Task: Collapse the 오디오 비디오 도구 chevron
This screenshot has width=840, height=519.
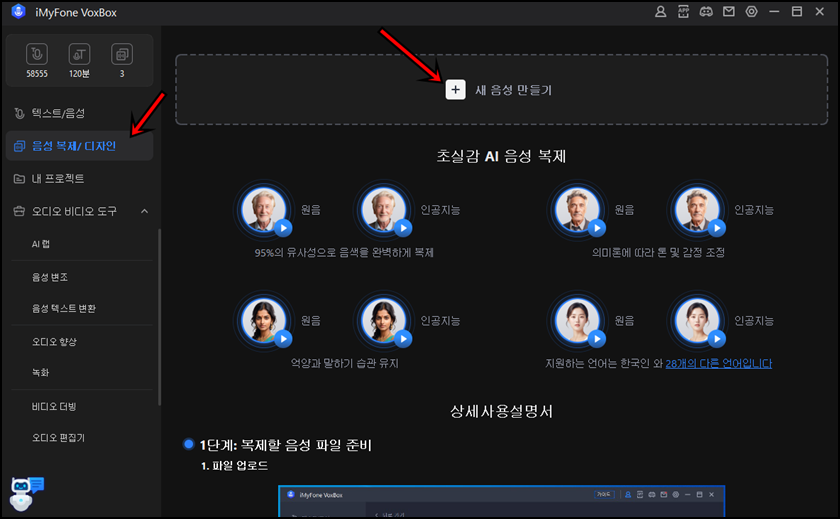Action: [145, 211]
